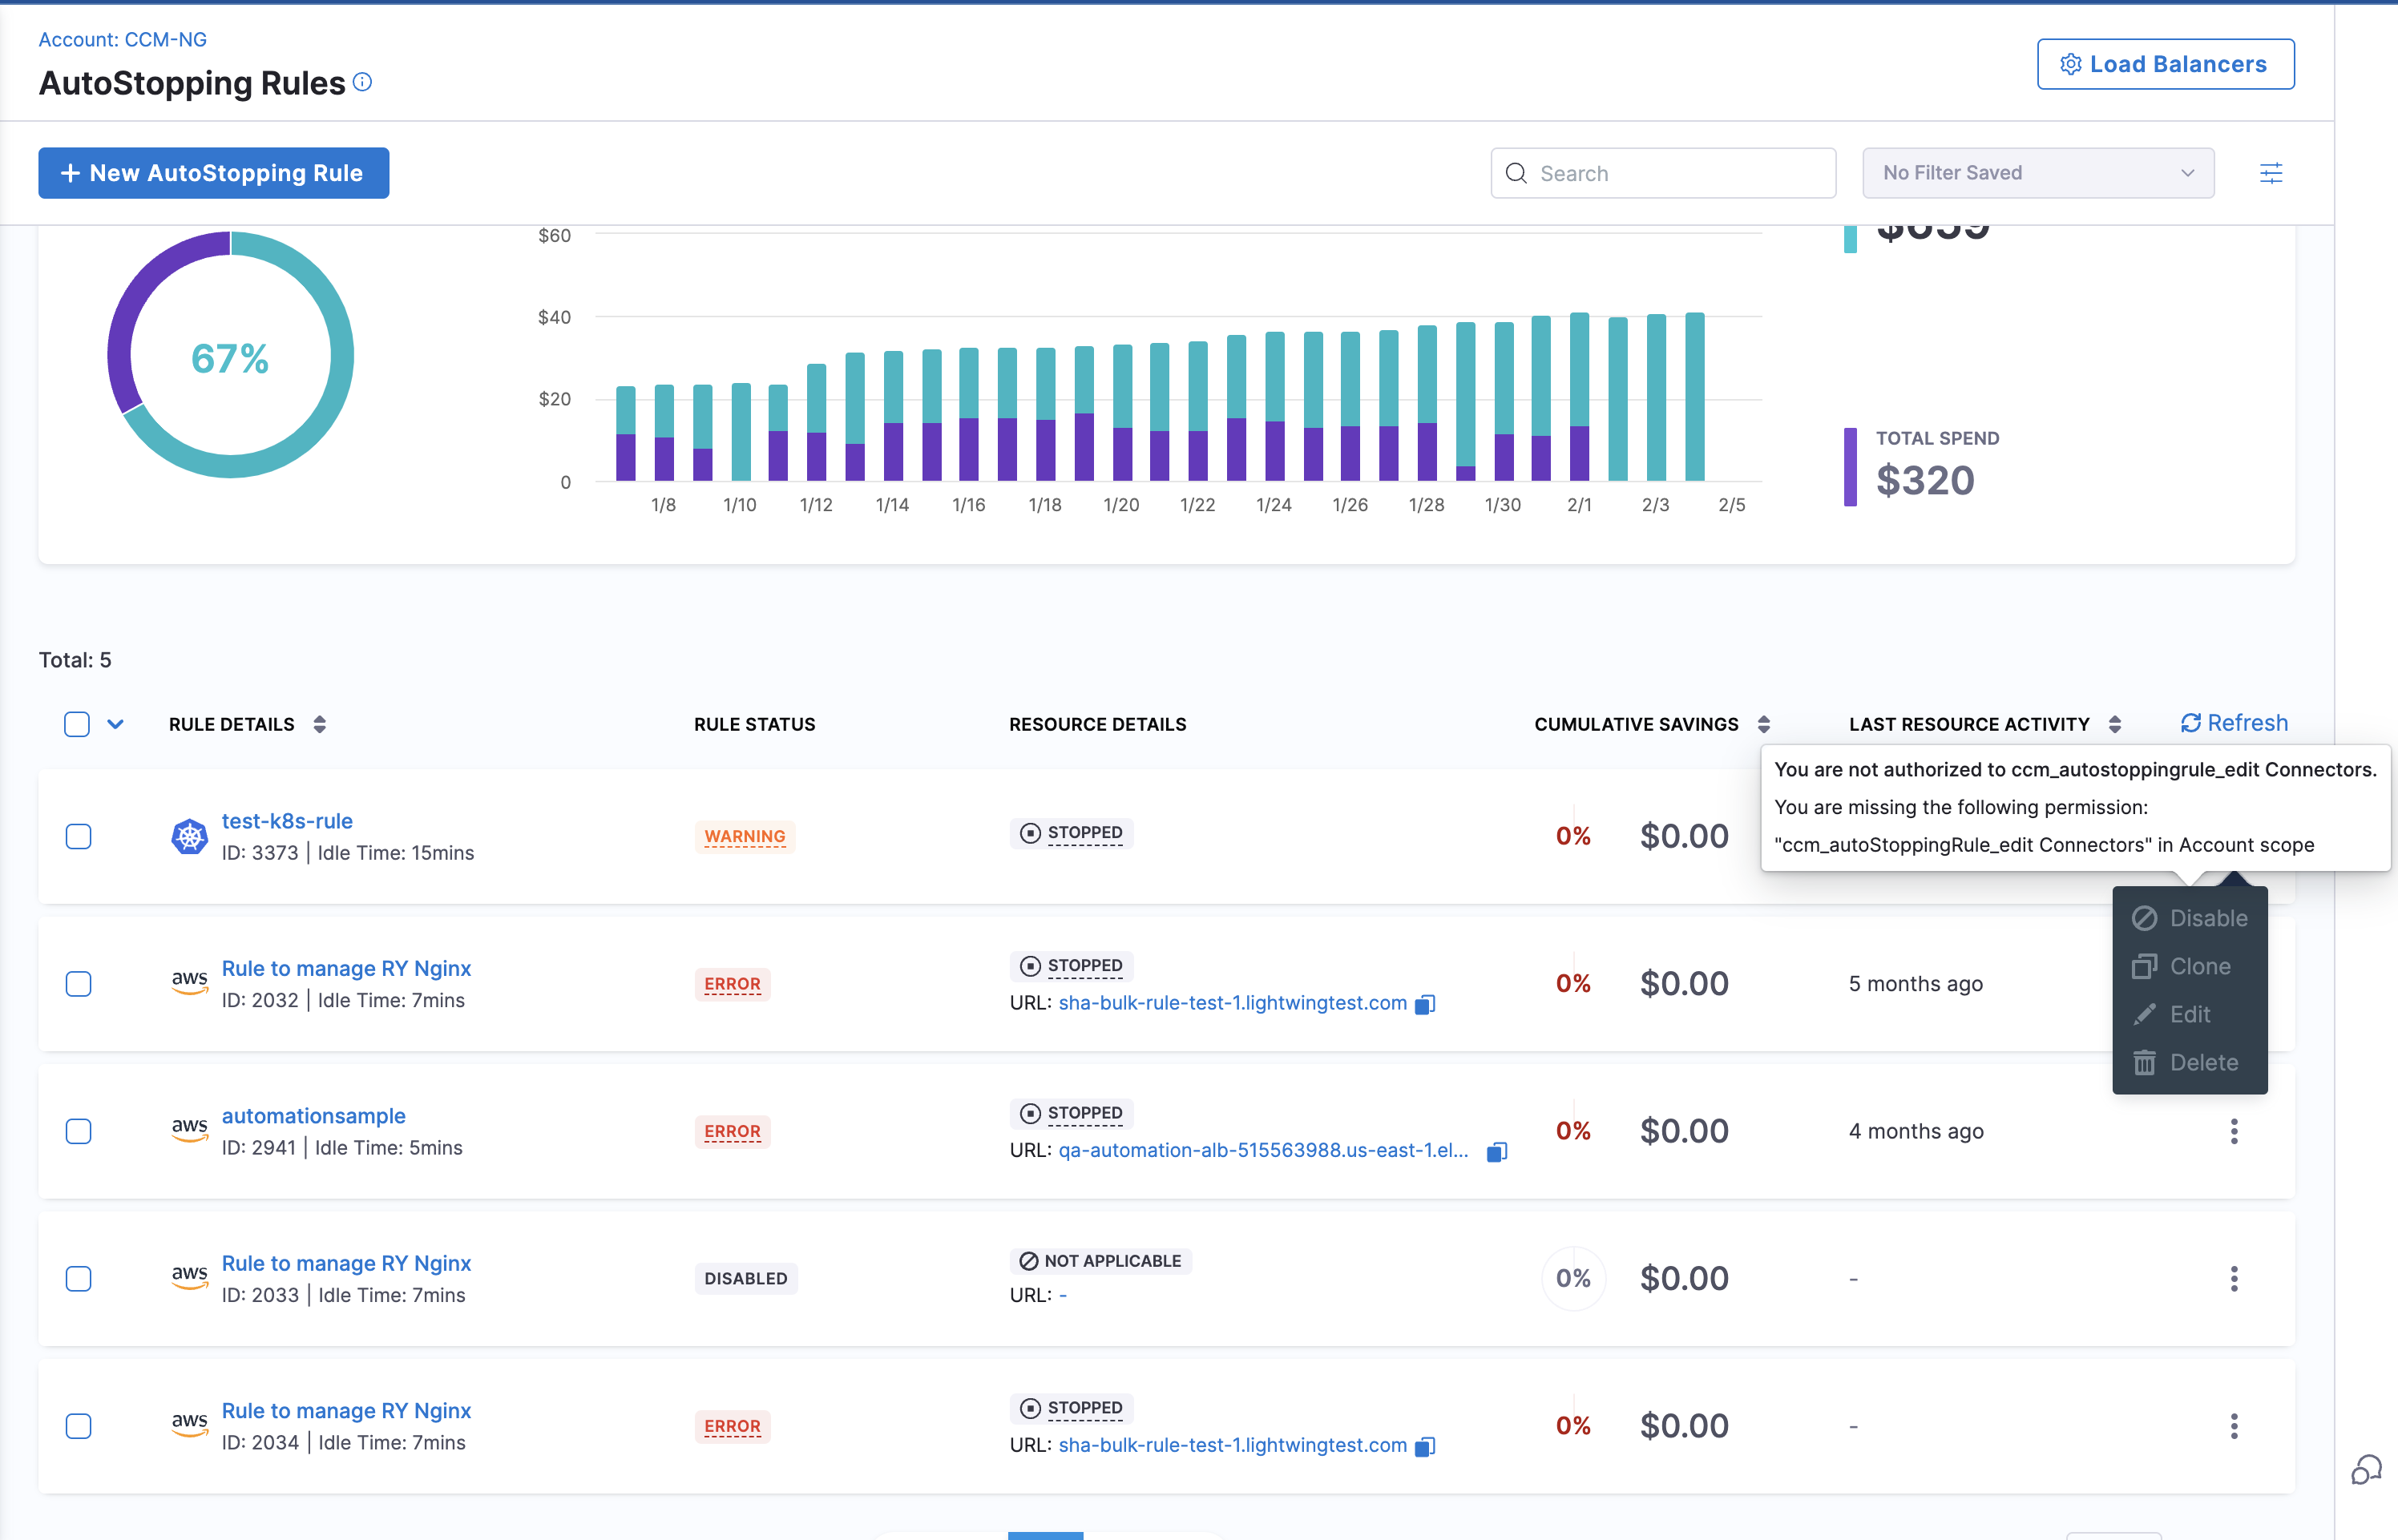Click New AutoStopping Rule button
This screenshot has width=2398, height=1540.
coord(214,173)
